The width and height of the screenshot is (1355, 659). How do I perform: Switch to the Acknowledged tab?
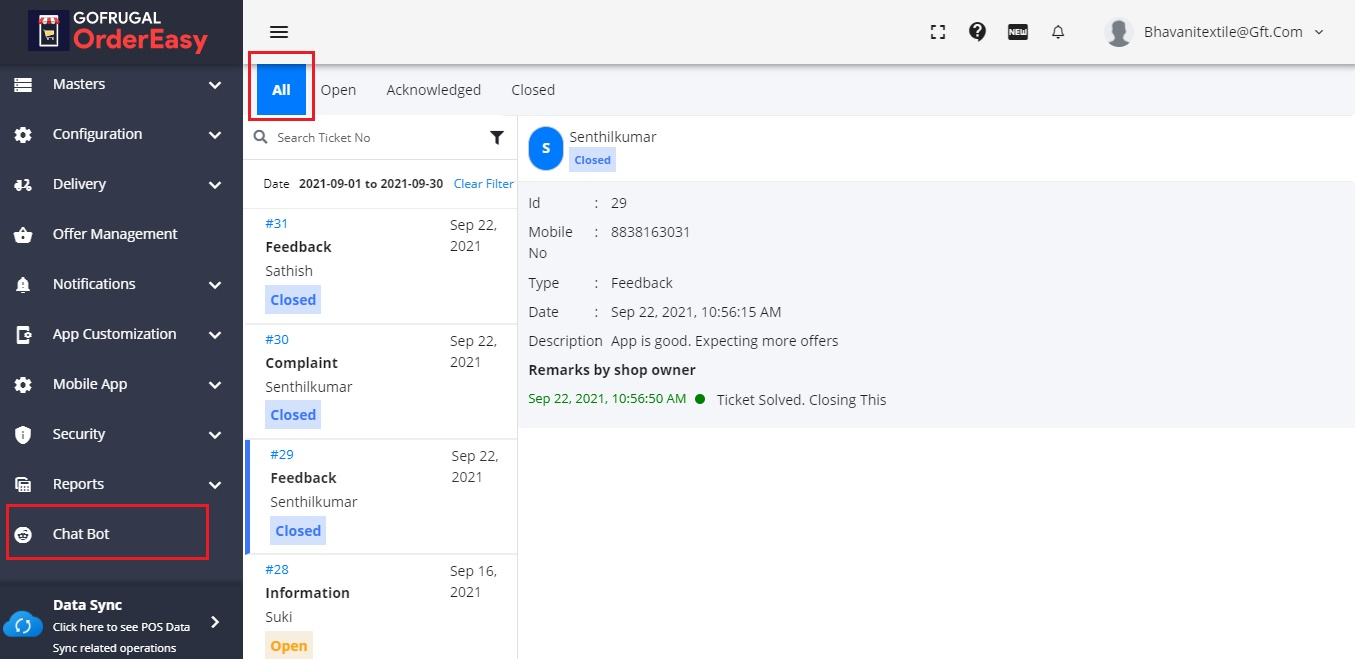click(x=433, y=90)
